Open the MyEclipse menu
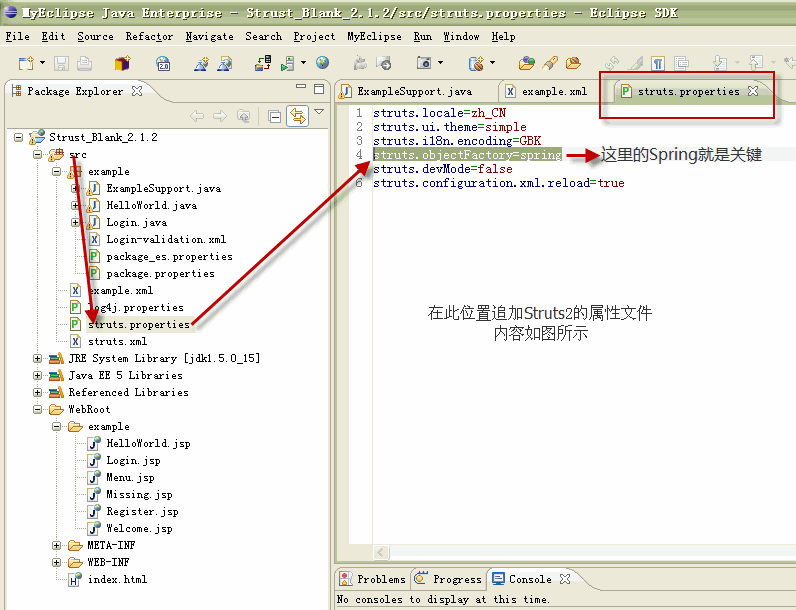The height and width of the screenshot is (610, 796). [374, 37]
